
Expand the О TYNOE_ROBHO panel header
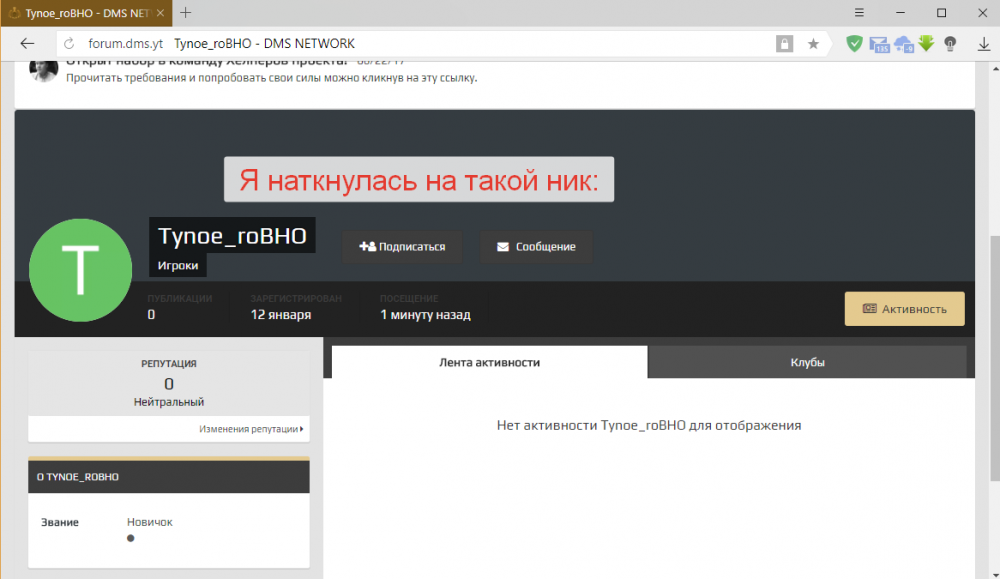click(x=168, y=476)
